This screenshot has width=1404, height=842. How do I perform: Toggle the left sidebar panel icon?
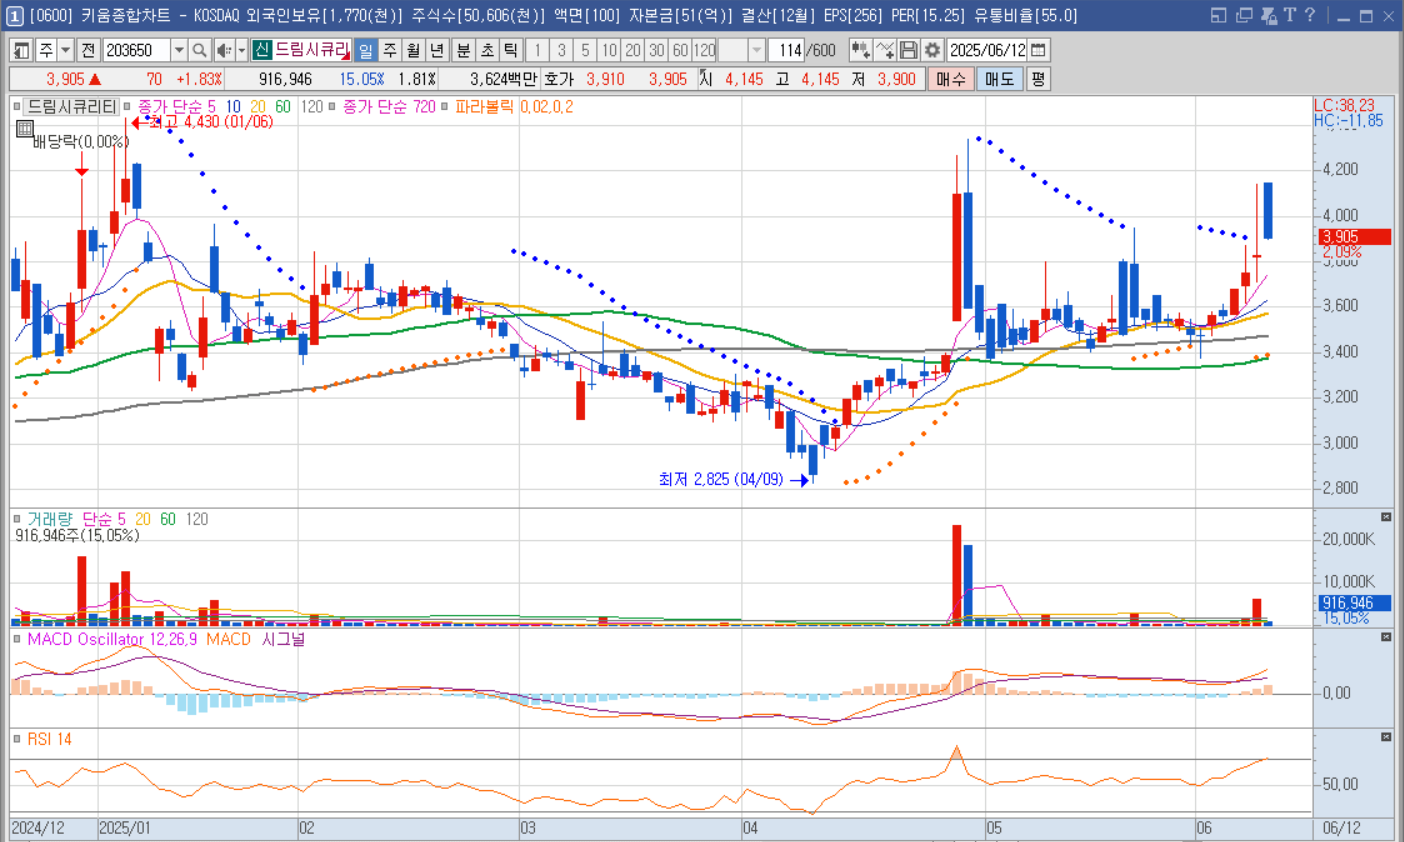pos(20,50)
